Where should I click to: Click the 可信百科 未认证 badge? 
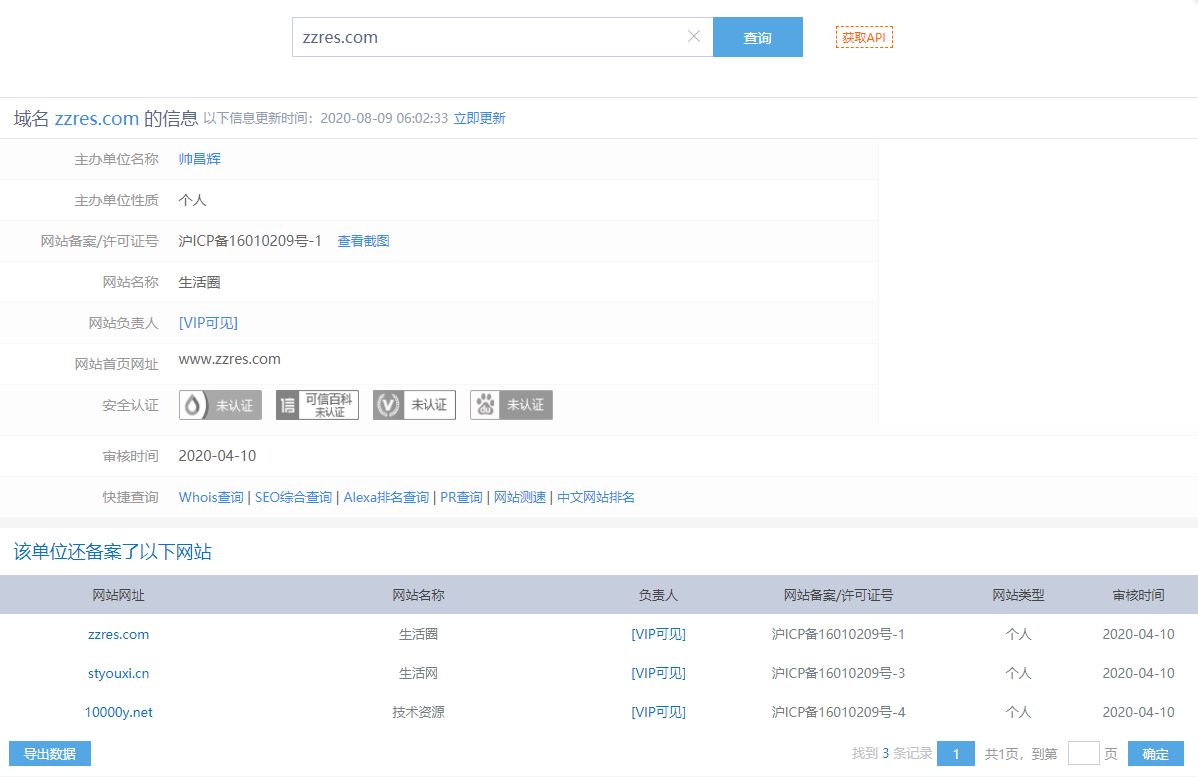pyautogui.click(x=317, y=405)
